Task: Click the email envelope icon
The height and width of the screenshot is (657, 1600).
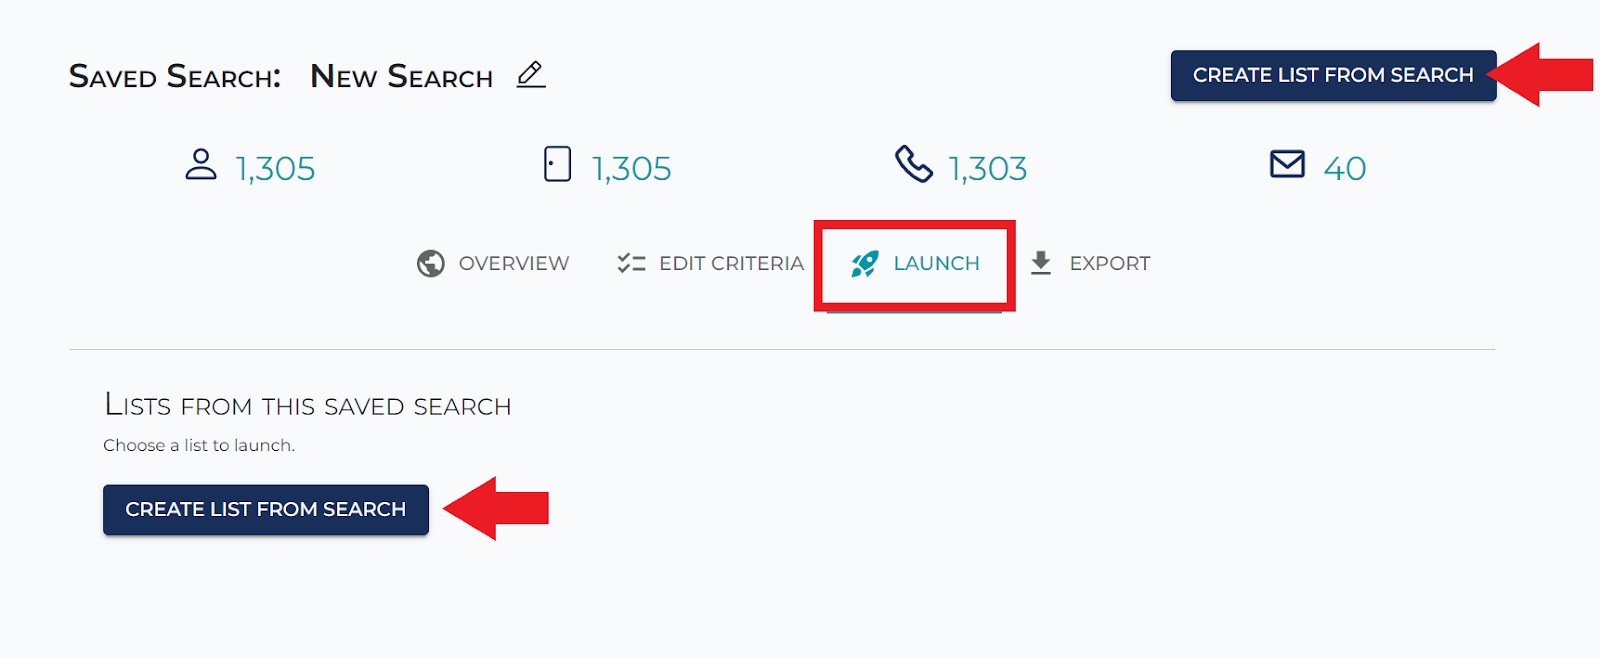Action: point(1287,164)
